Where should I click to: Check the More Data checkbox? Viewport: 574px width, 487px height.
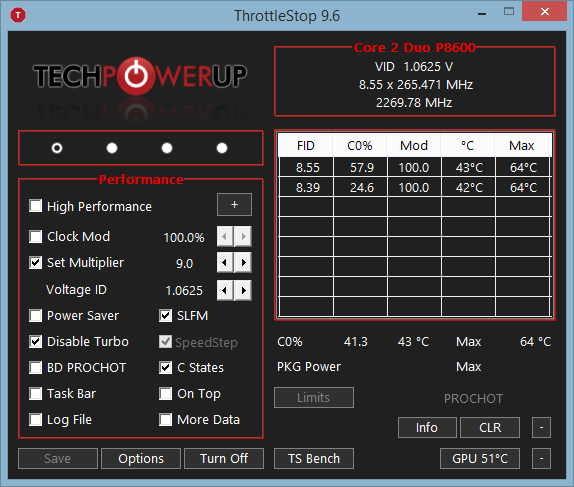165,419
